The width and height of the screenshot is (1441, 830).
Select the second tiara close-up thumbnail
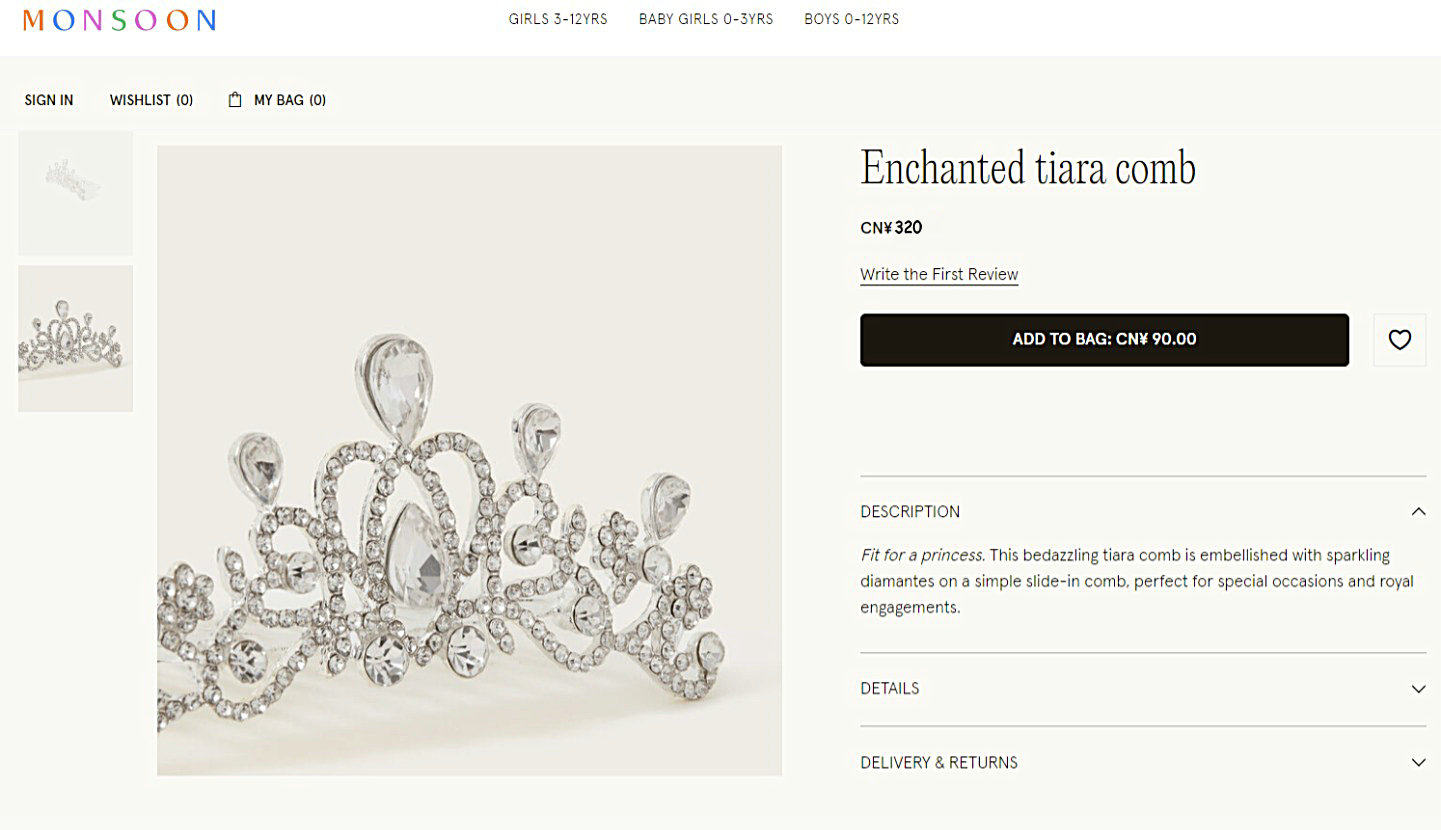click(x=75, y=338)
